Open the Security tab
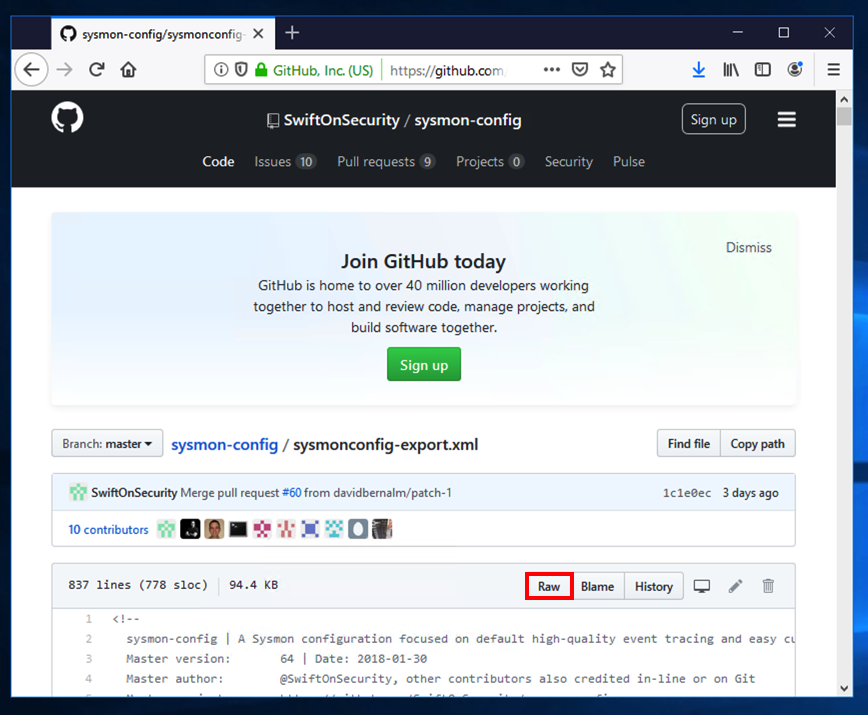 (569, 162)
